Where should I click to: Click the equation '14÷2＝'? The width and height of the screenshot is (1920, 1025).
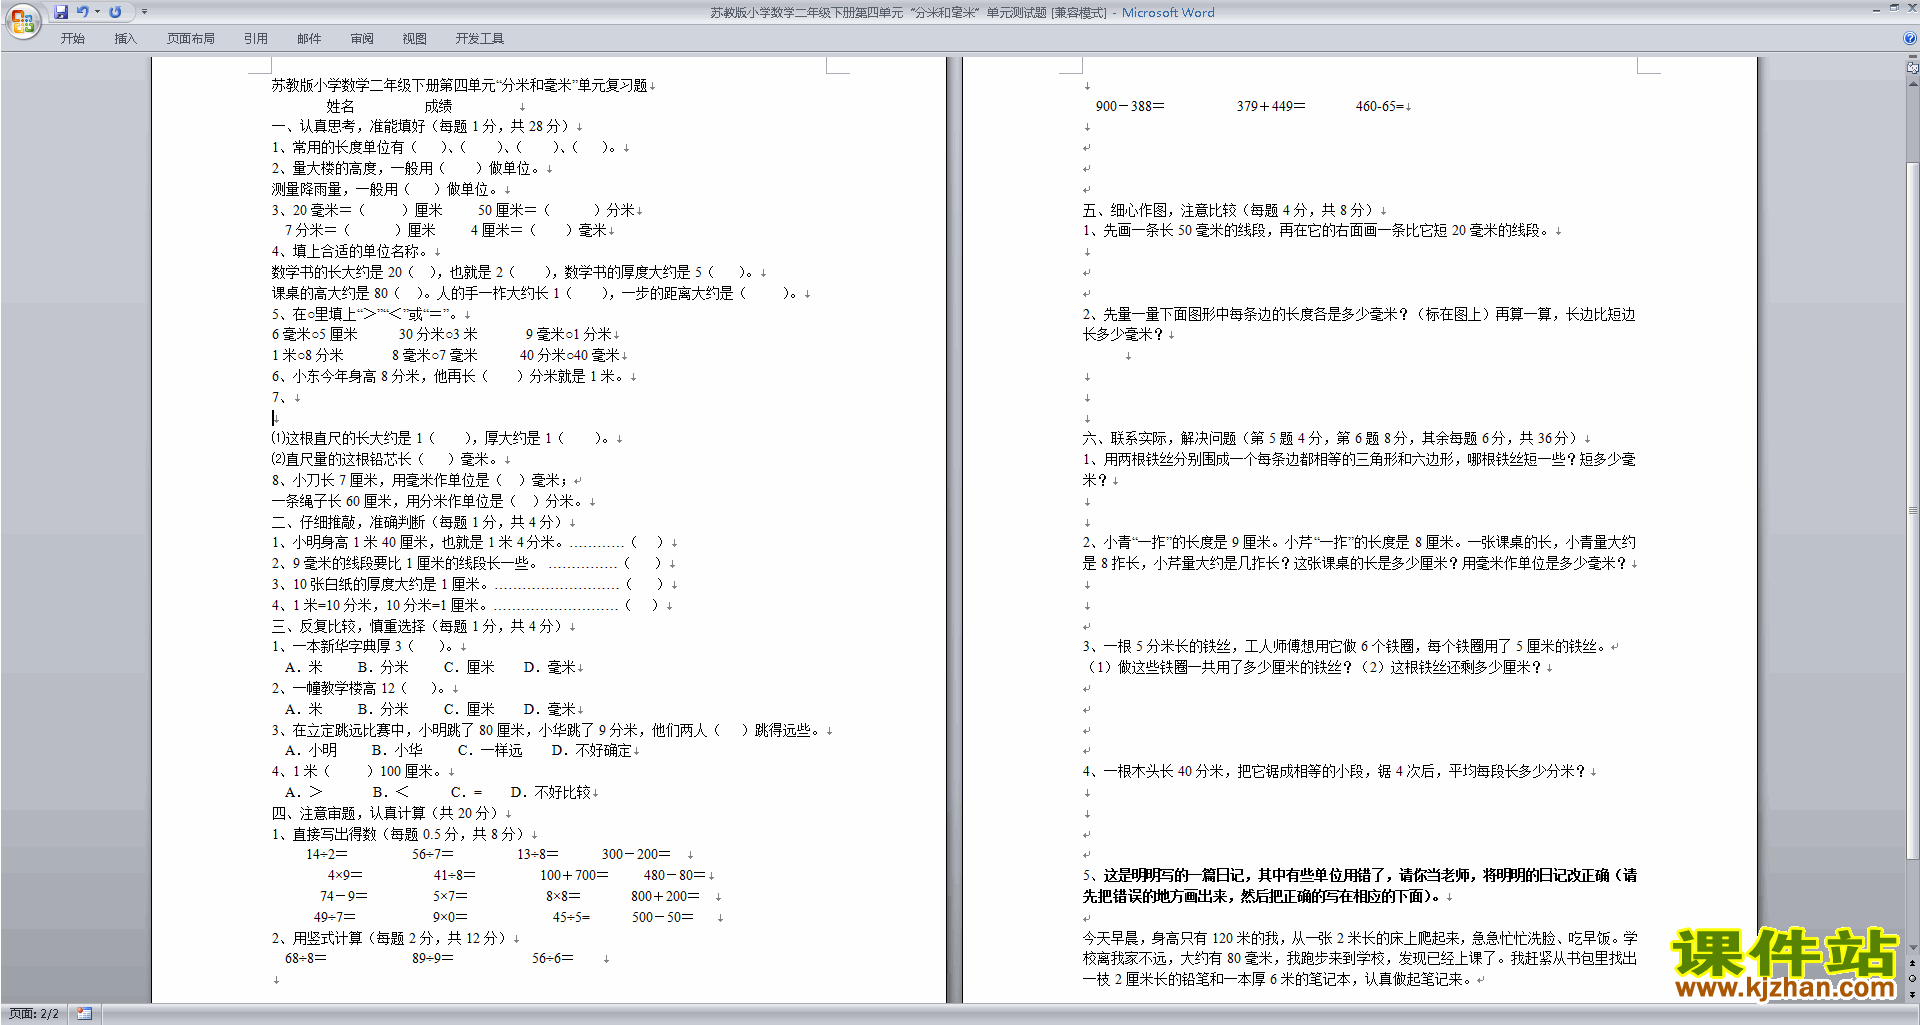pyautogui.click(x=327, y=854)
